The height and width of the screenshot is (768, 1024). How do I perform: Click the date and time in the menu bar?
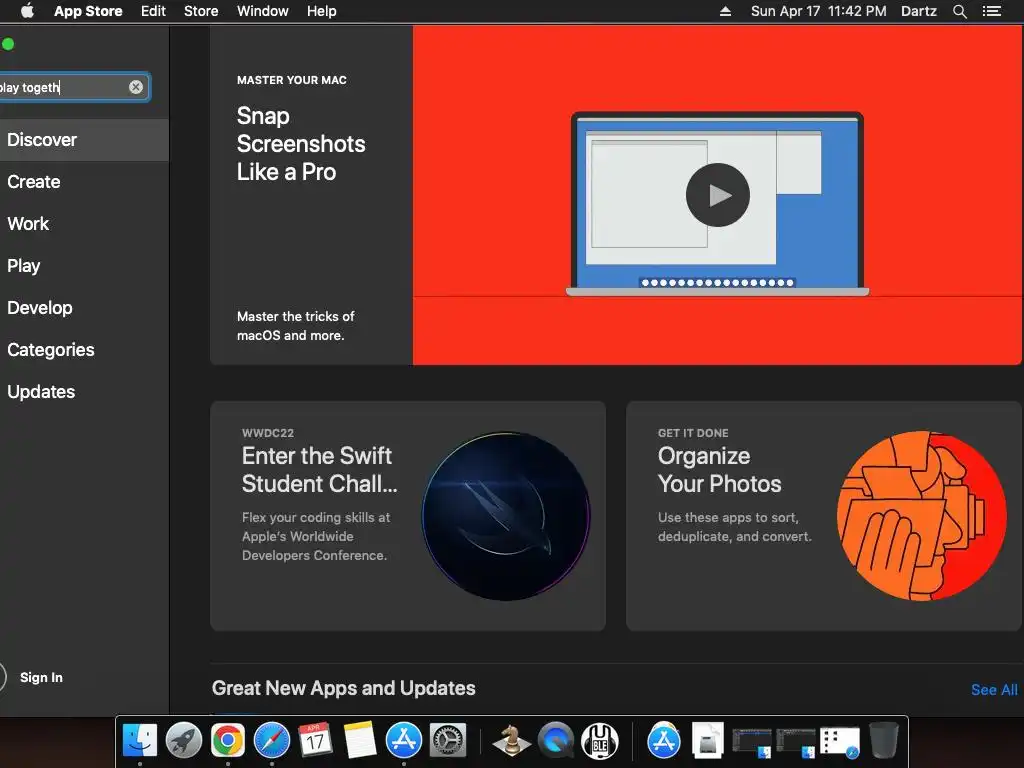[x=819, y=11]
